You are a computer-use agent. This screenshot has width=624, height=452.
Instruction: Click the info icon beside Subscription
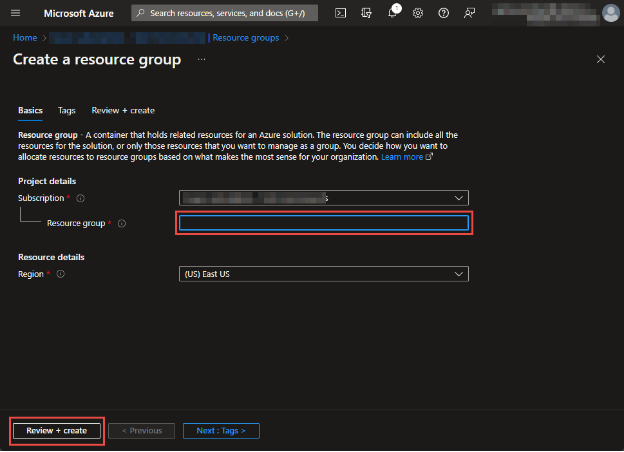tap(80, 198)
